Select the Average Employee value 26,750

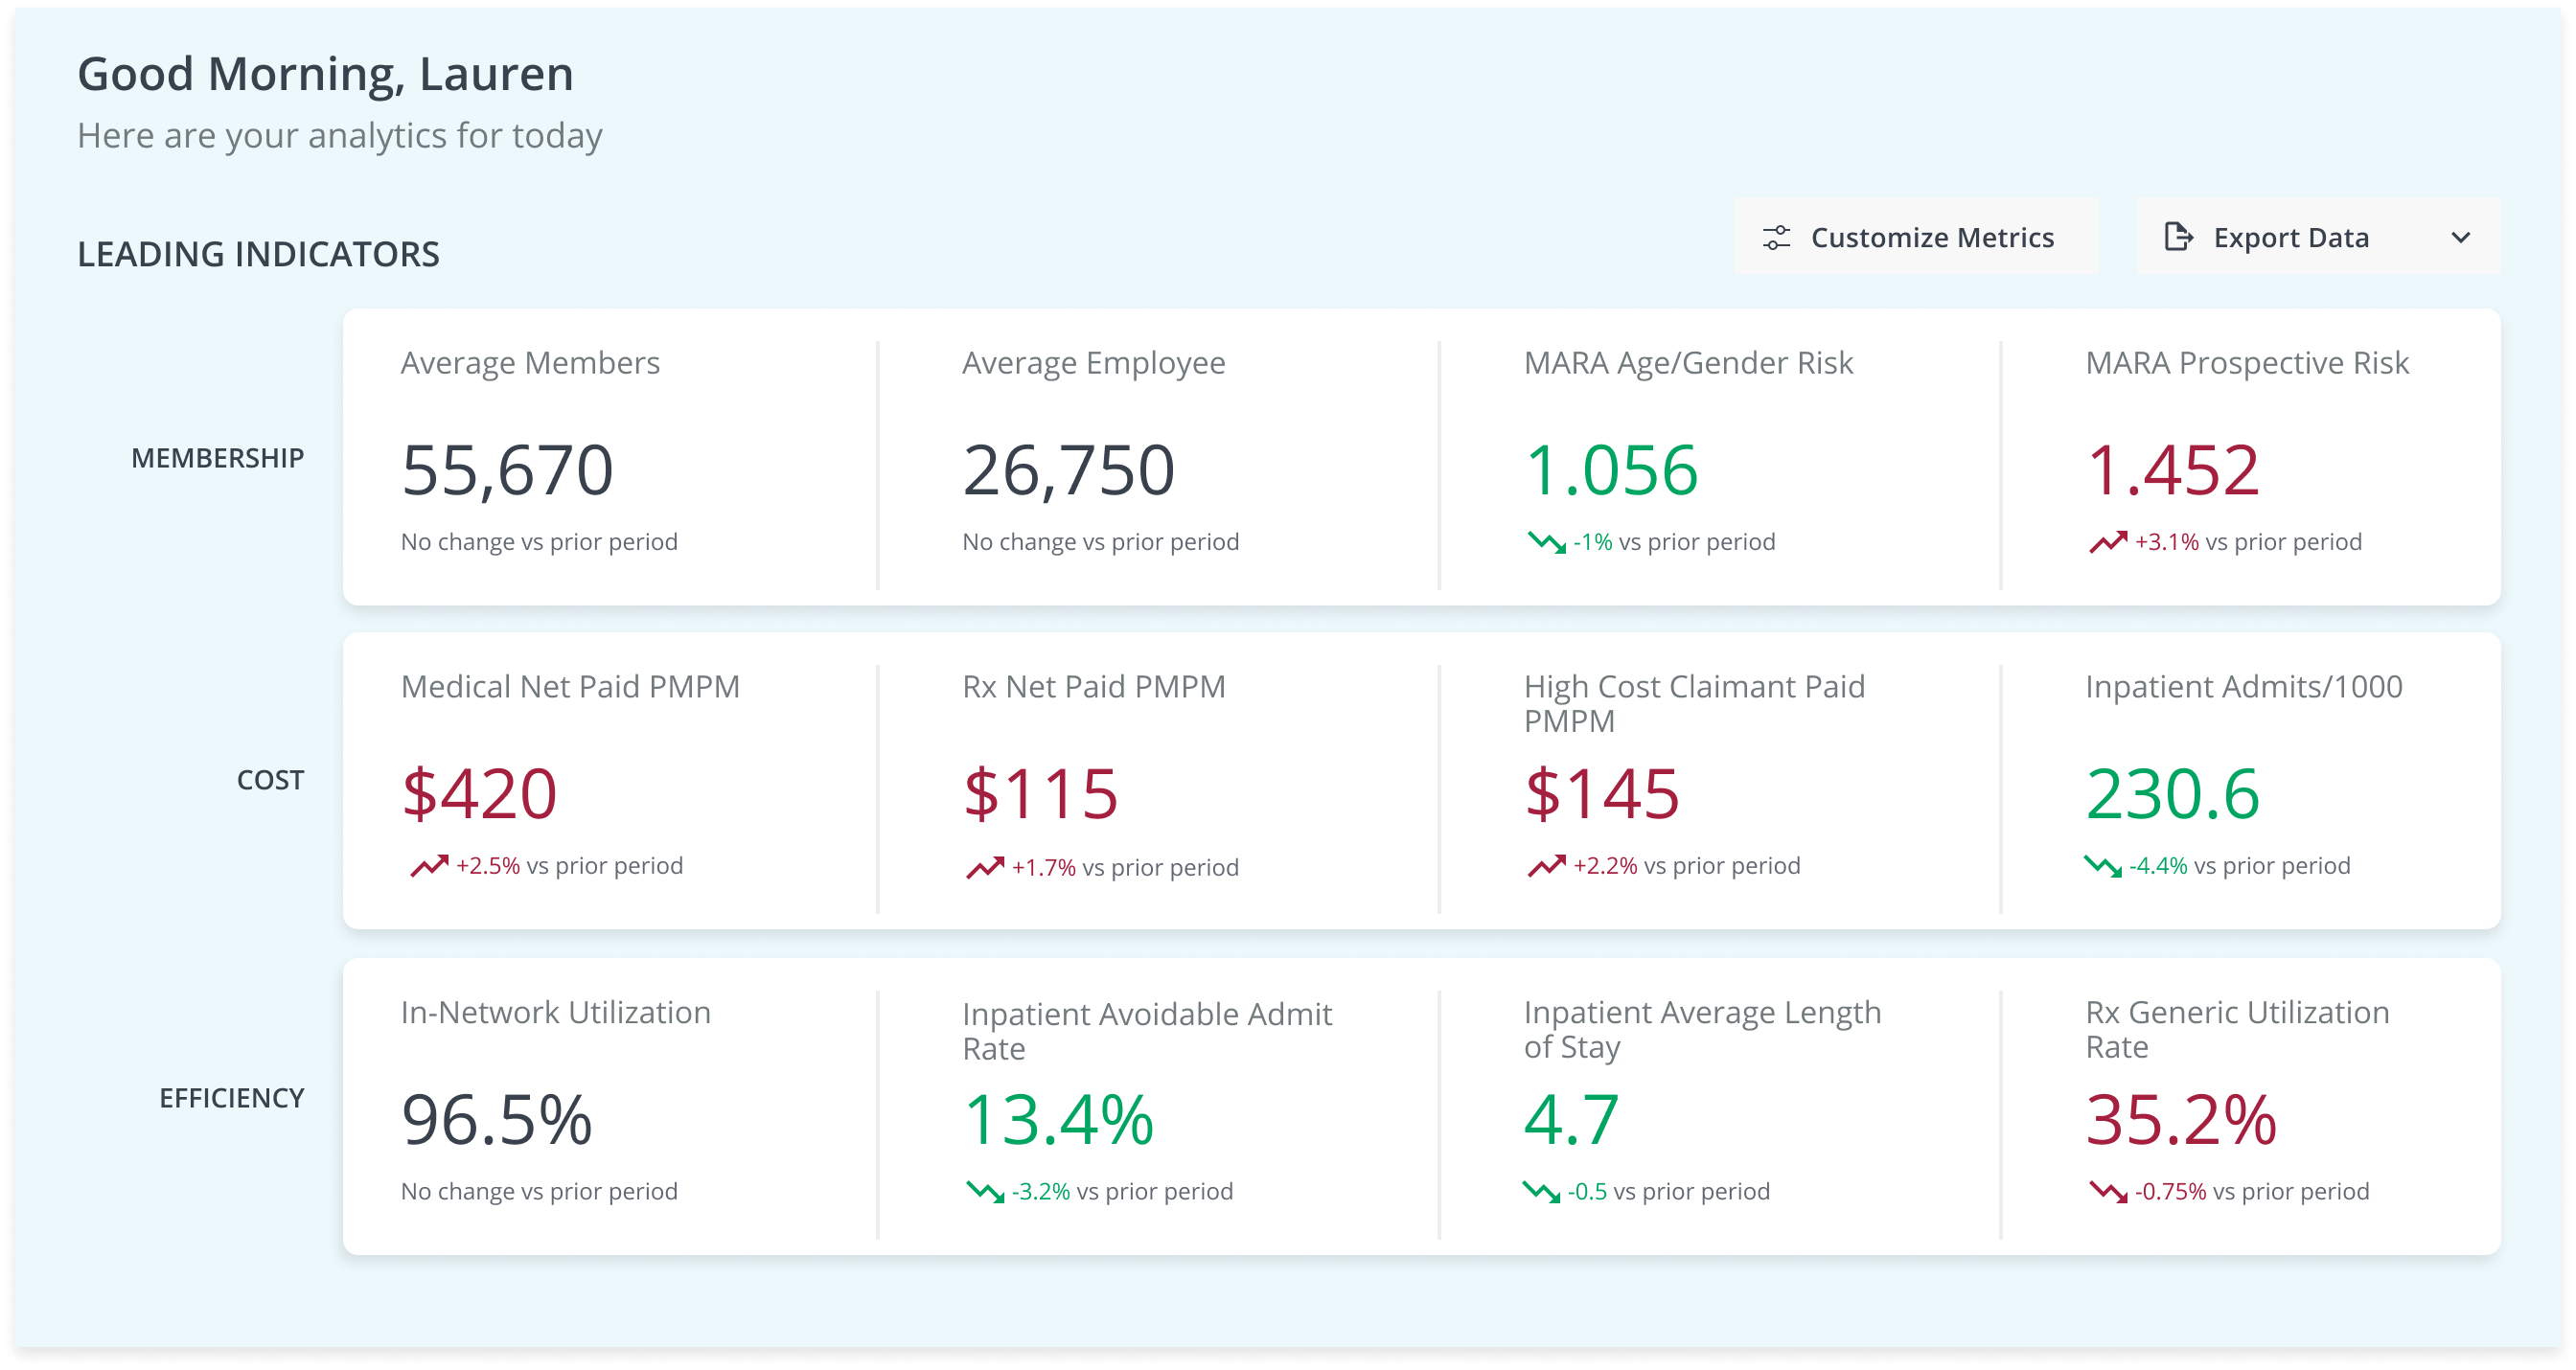click(1068, 470)
